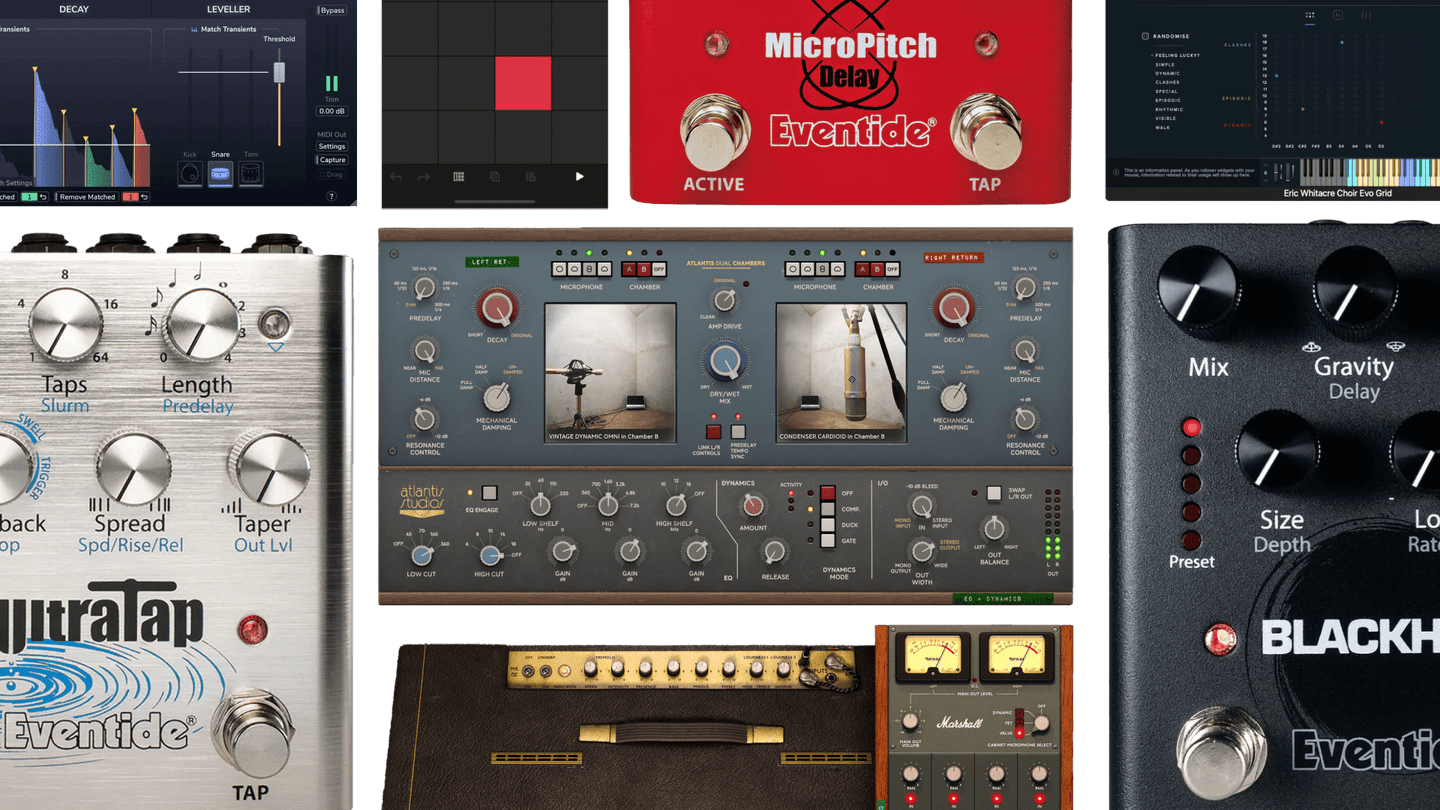Click the Remove Matched button
The height and width of the screenshot is (810, 1440).
(x=87, y=197)
